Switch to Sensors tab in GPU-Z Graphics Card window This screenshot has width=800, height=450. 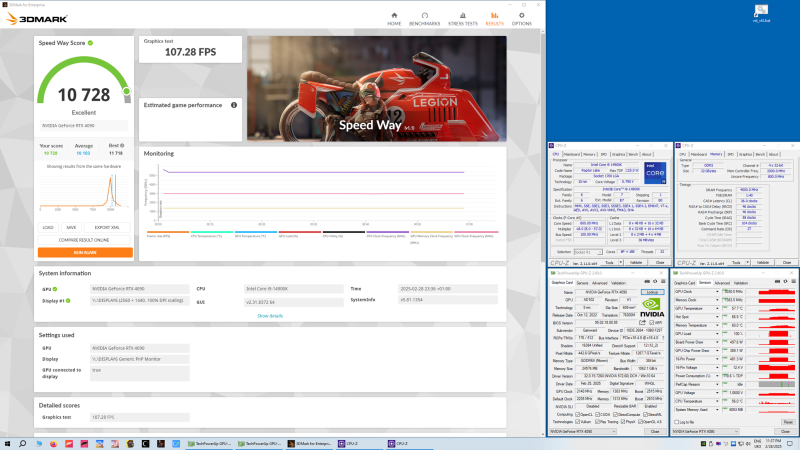[582, 283]
